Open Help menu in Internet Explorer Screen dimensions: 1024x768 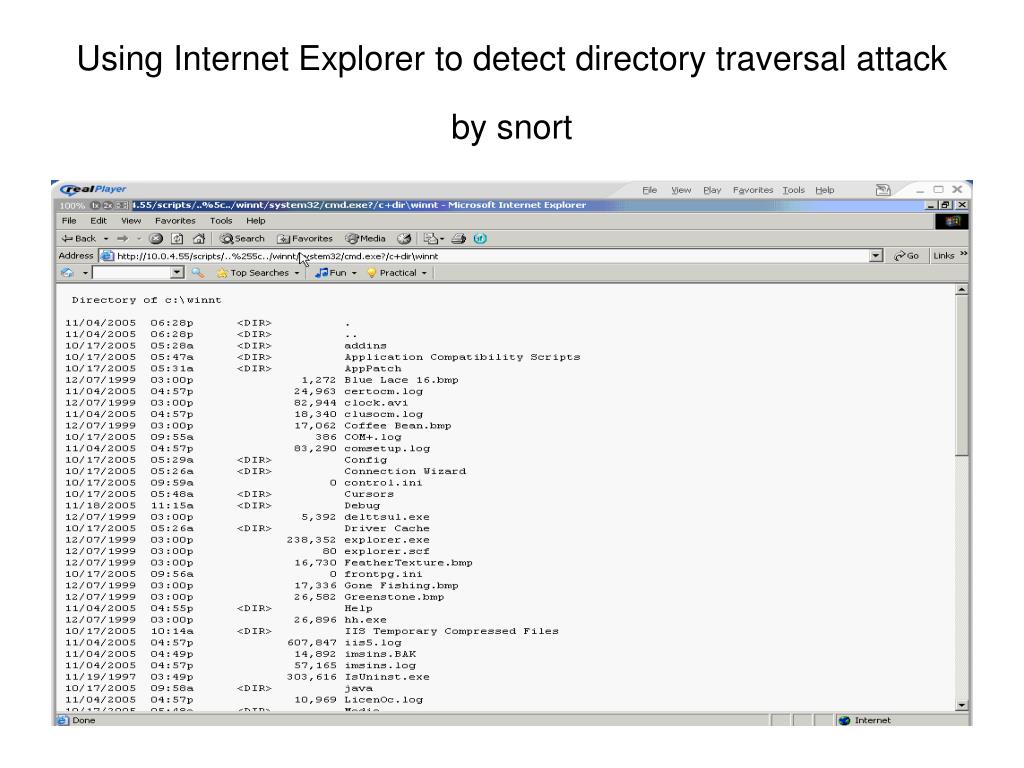pos(255,221)
